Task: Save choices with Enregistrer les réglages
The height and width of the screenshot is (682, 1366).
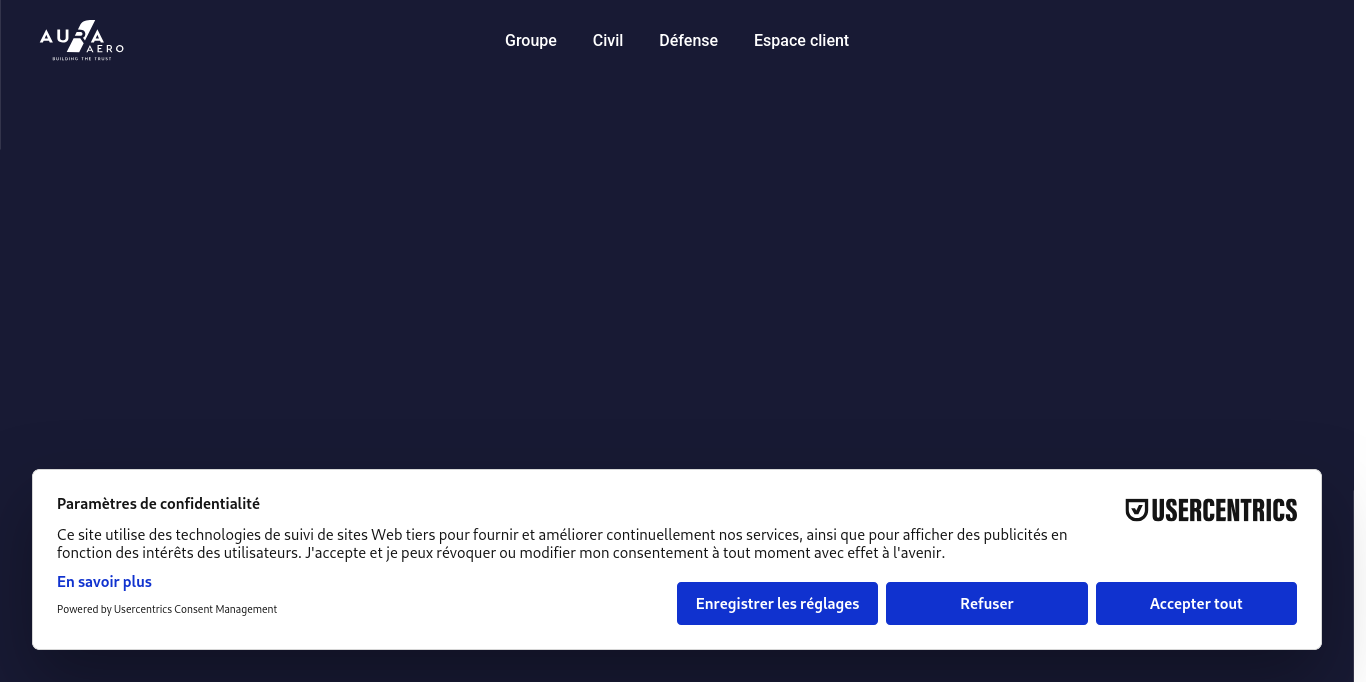Action: tap(777, 604)
